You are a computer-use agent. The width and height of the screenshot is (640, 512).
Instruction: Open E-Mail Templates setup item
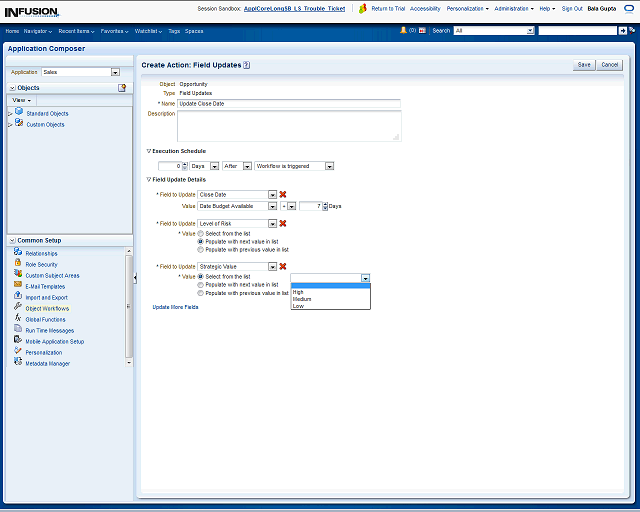[45, 286]
